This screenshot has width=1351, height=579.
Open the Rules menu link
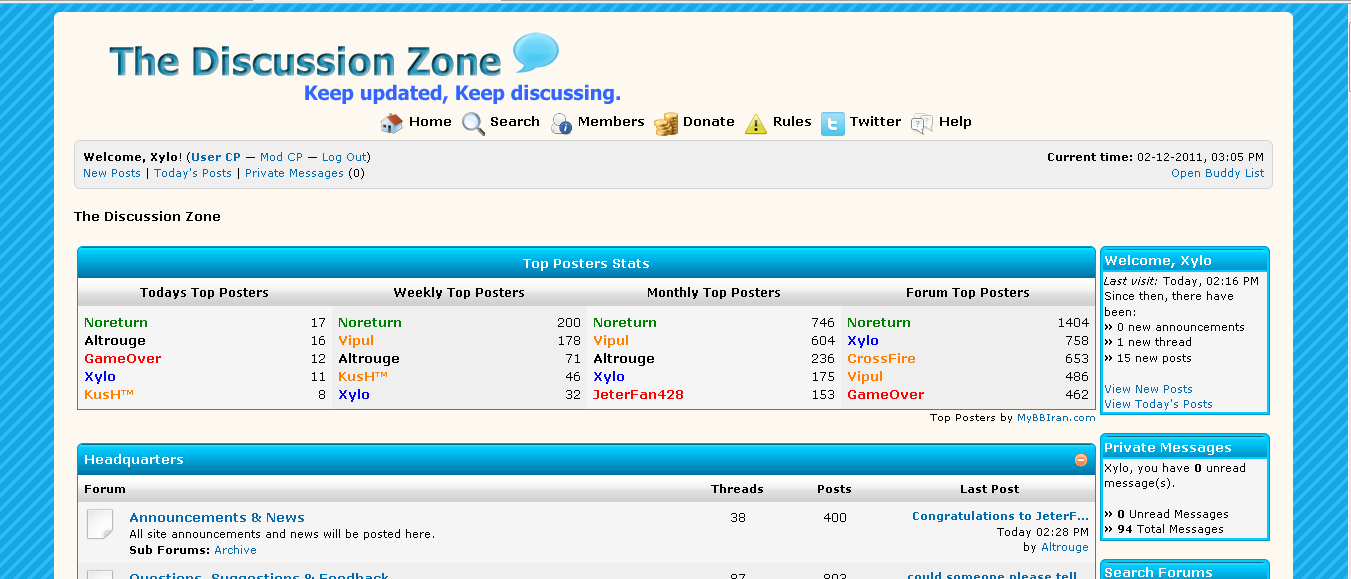[x=792, y=122]
